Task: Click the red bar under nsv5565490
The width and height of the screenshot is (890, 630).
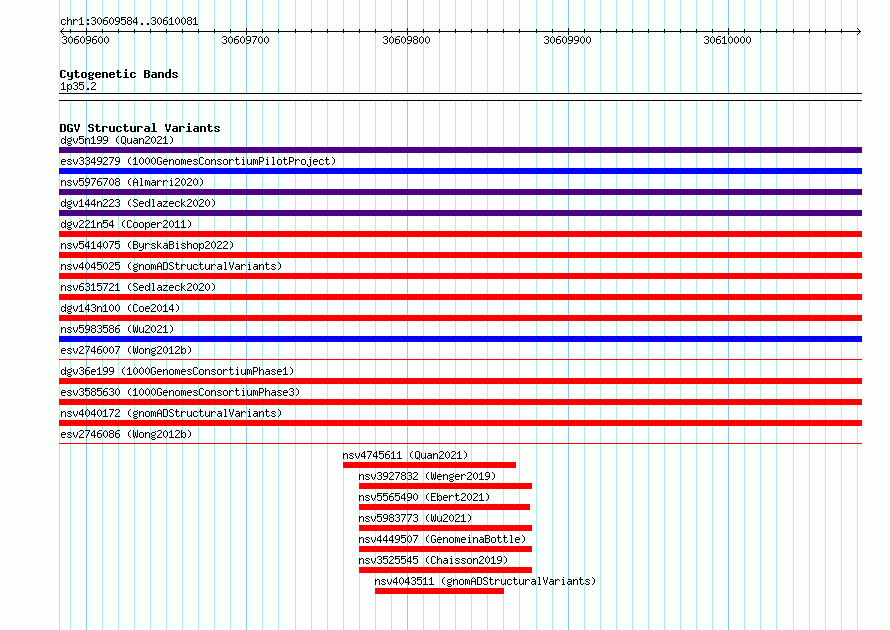Action: pos(444,507)
